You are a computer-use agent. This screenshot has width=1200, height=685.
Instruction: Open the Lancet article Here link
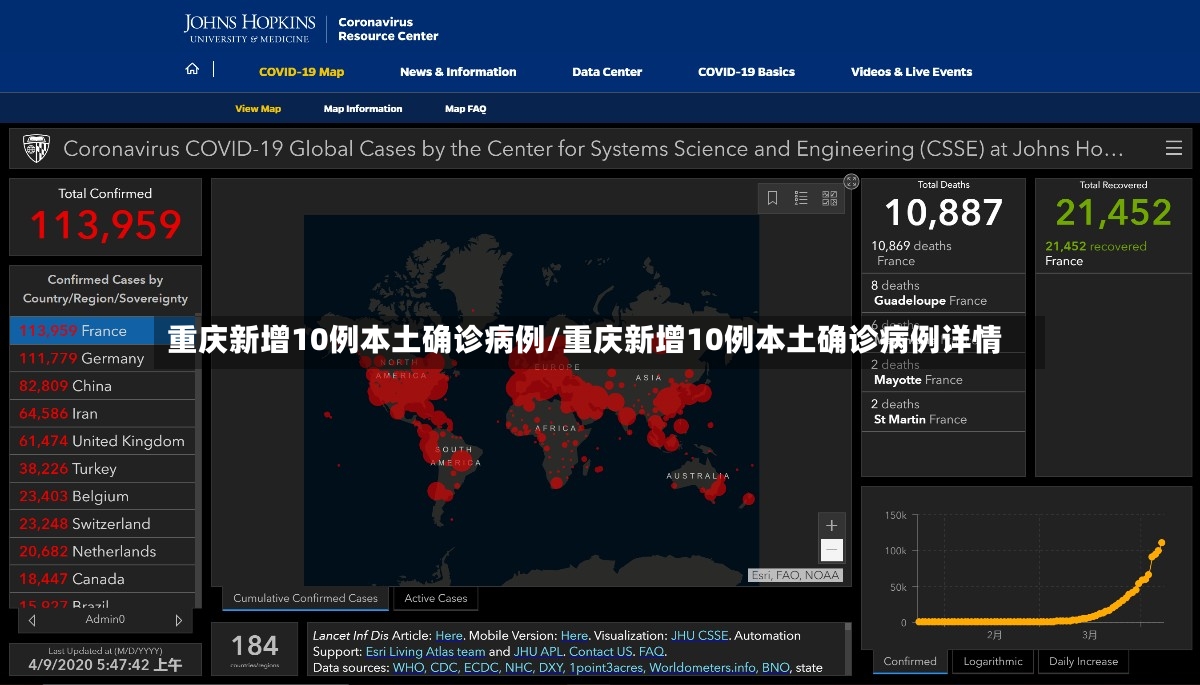(449, 635)
